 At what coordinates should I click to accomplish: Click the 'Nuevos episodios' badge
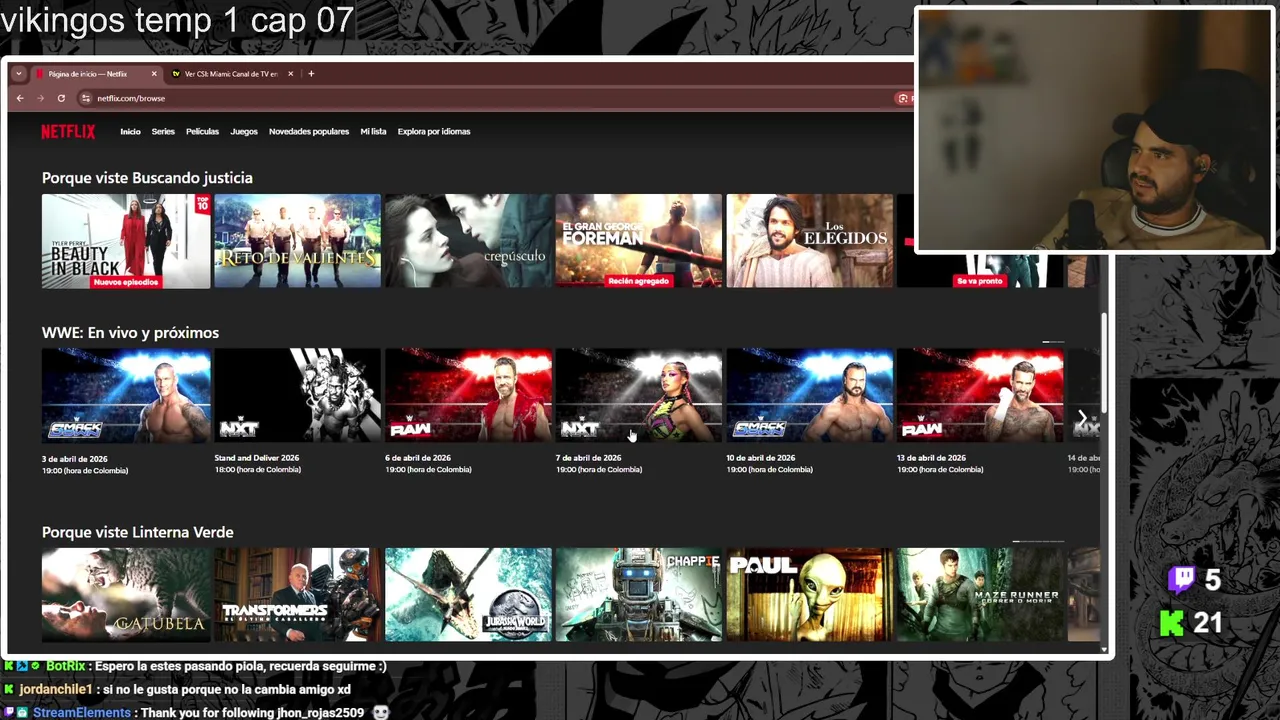(x=126, y=282)
